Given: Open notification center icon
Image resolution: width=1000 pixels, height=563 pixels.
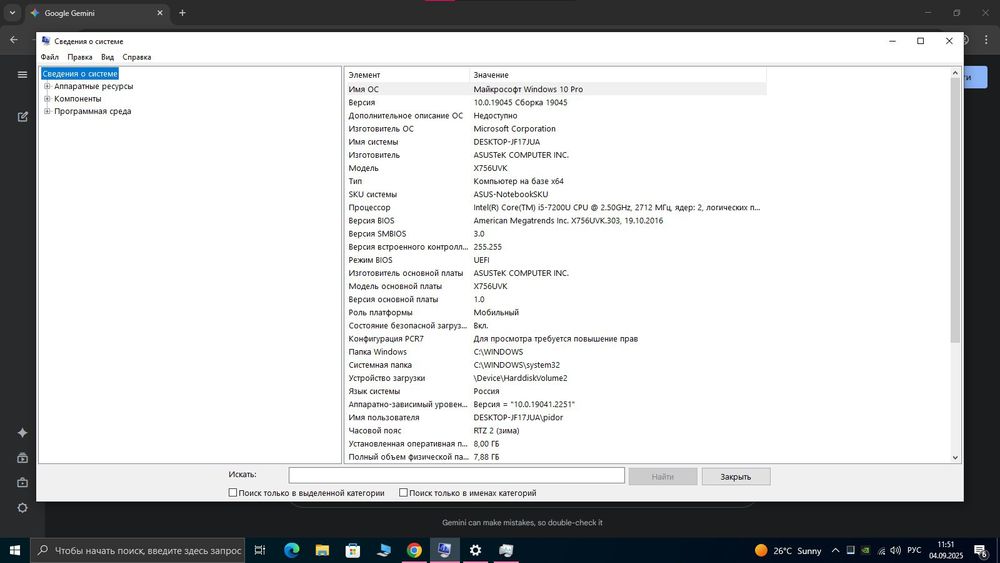Looking at the screenshot, I should point(980,550).
